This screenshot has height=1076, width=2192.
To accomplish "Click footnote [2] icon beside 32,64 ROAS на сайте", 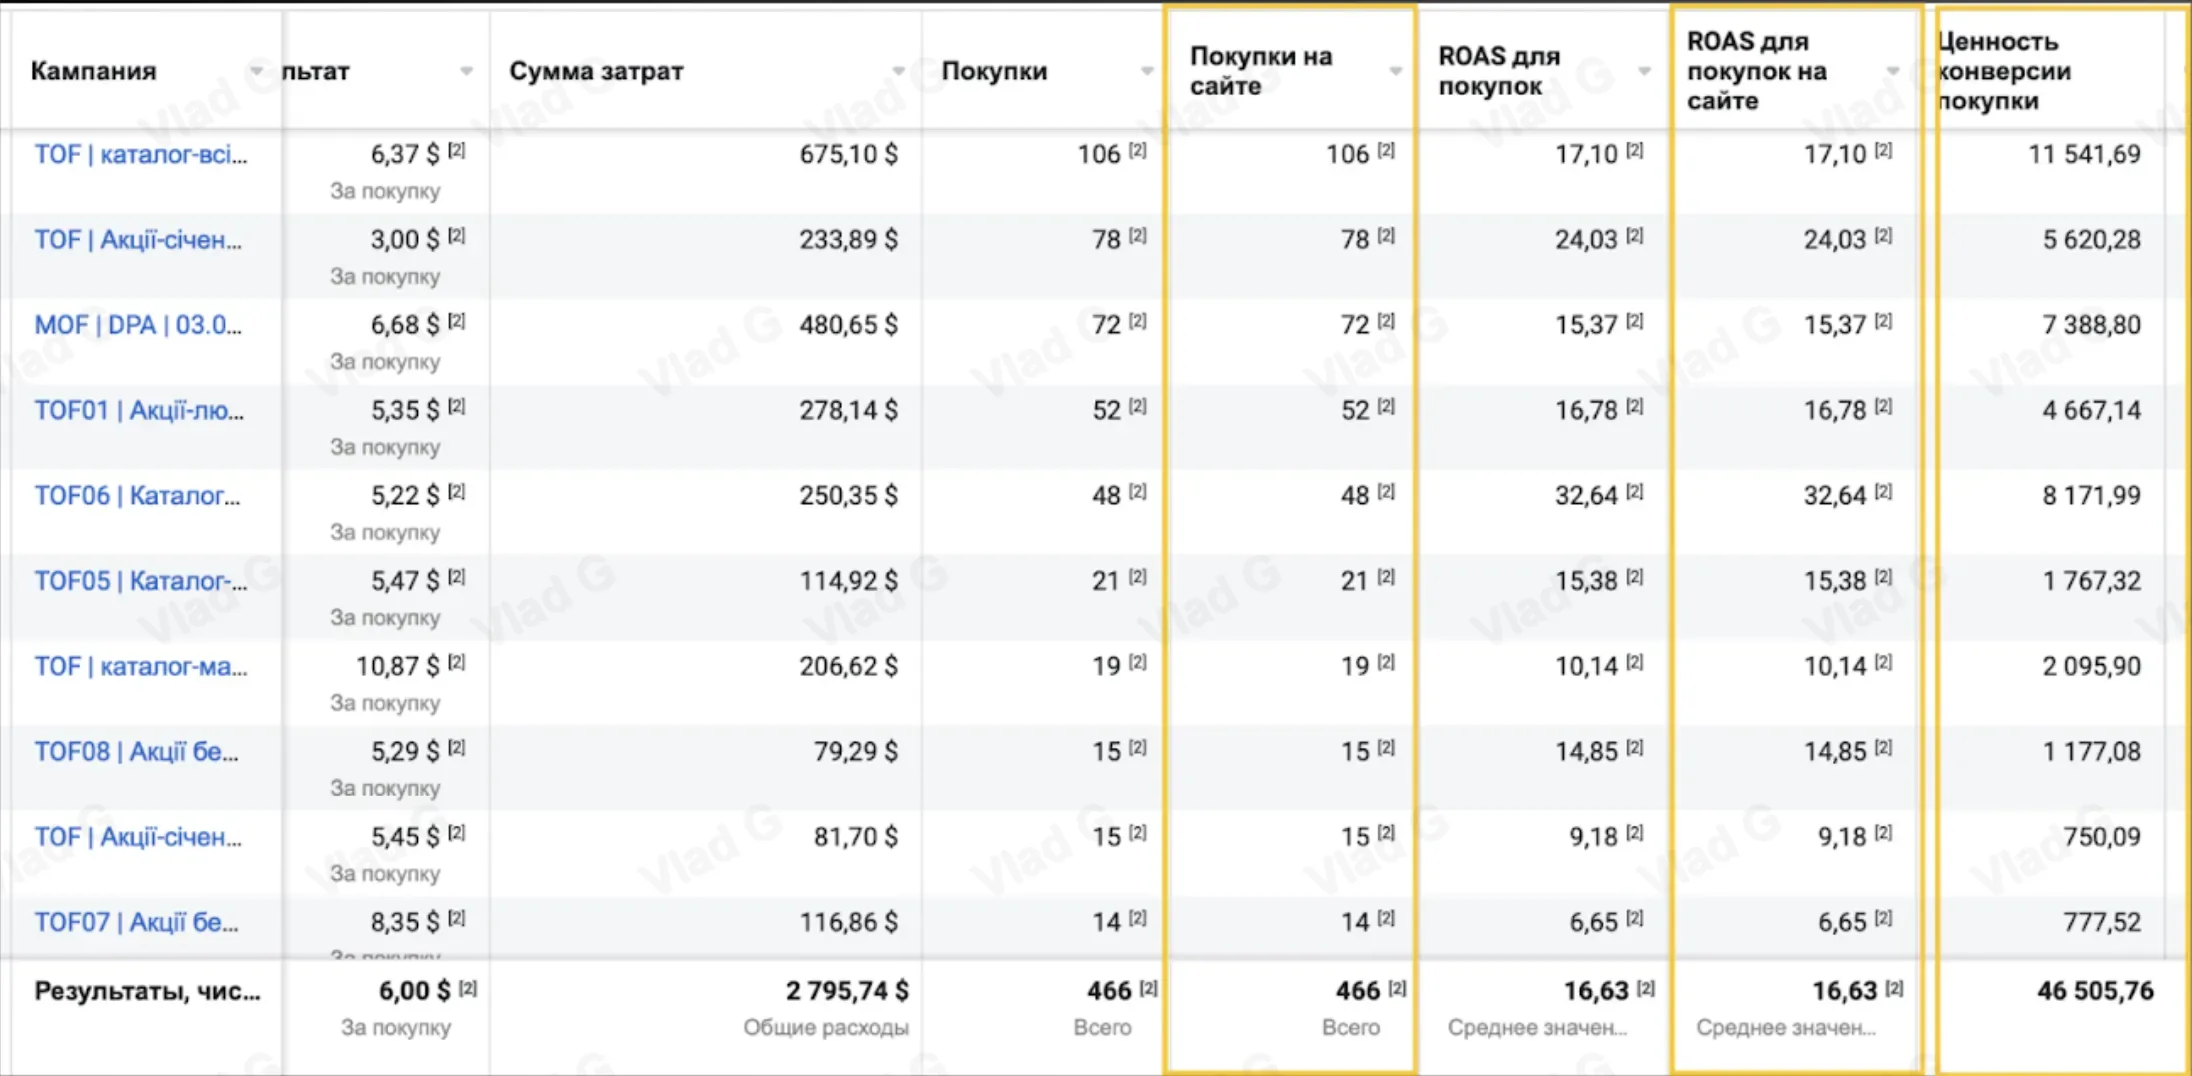I will 1883,491.
